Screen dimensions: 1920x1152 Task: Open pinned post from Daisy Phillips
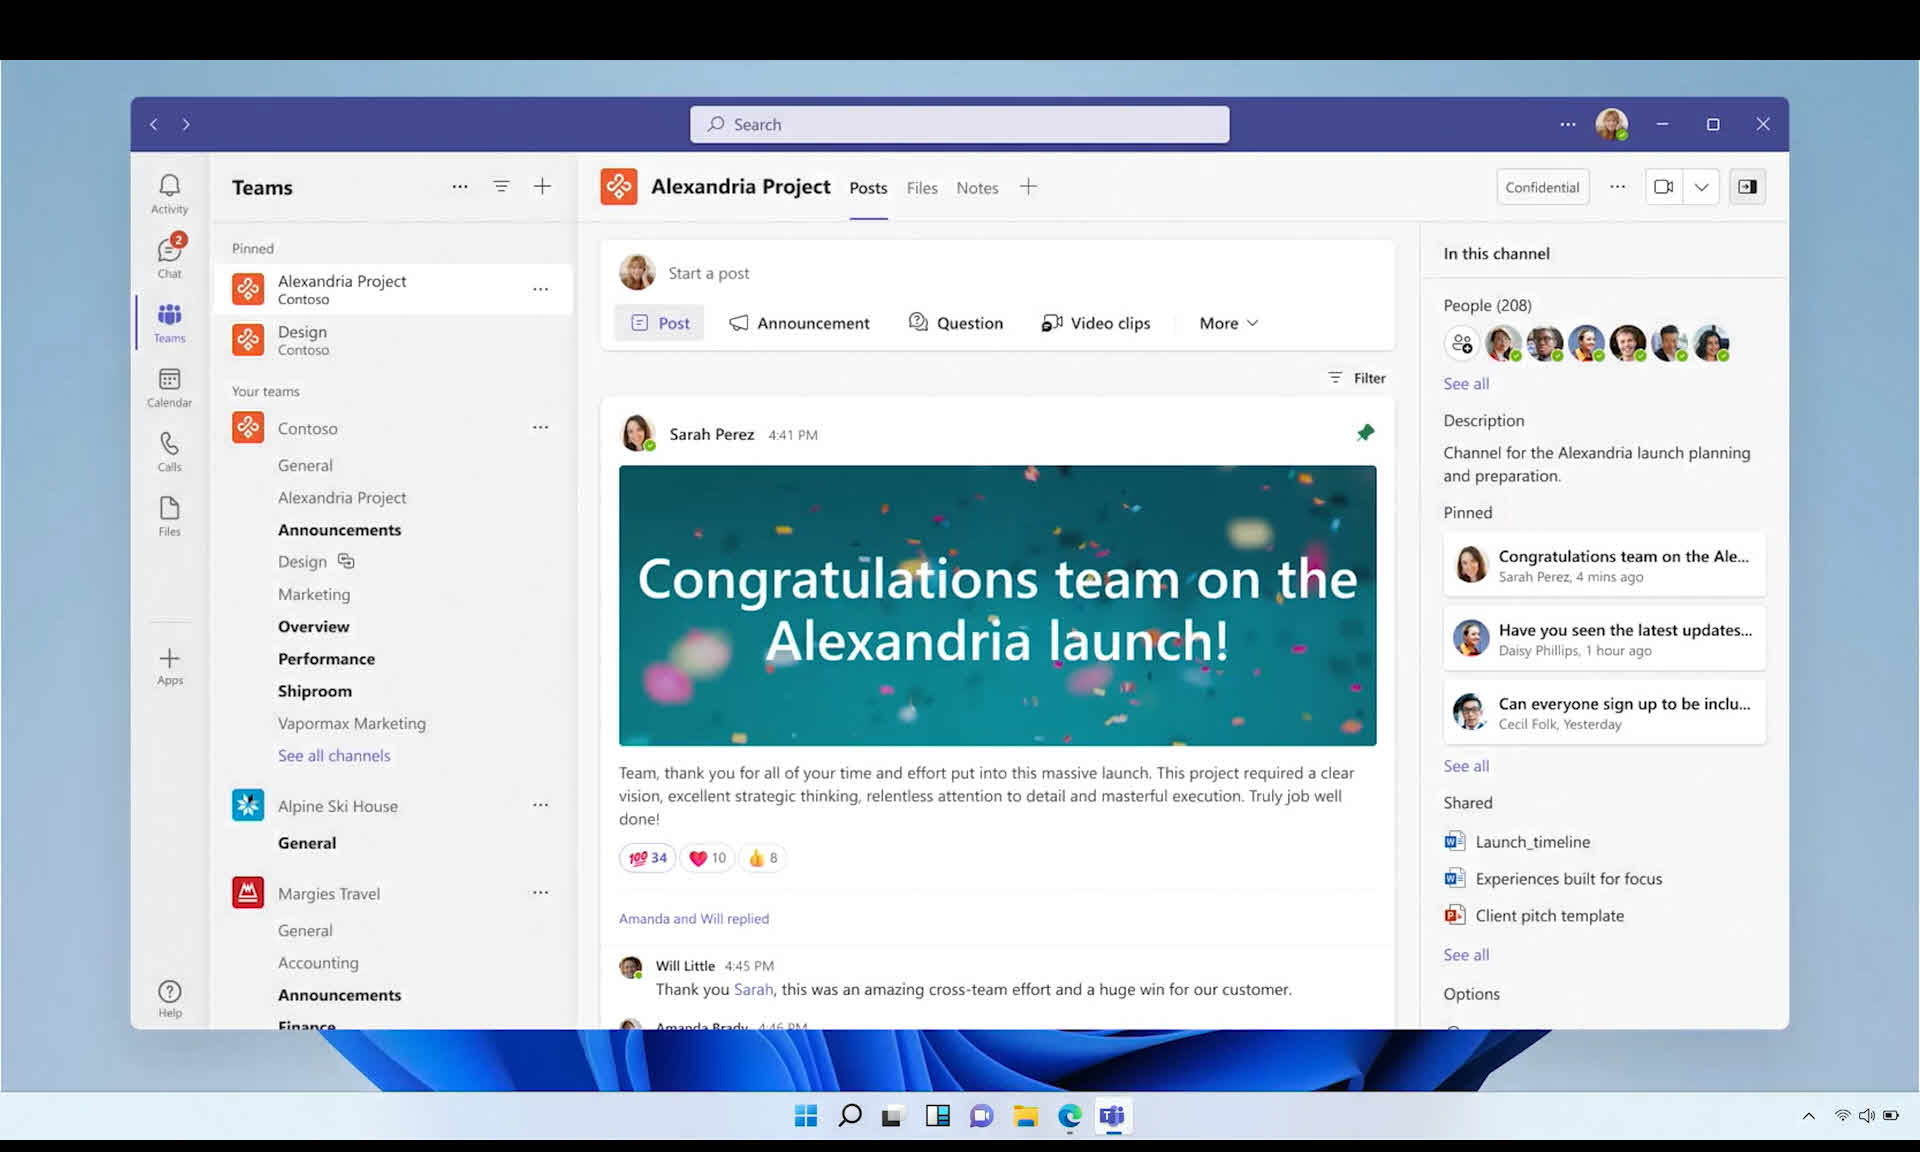click(x=1604, y=639)
